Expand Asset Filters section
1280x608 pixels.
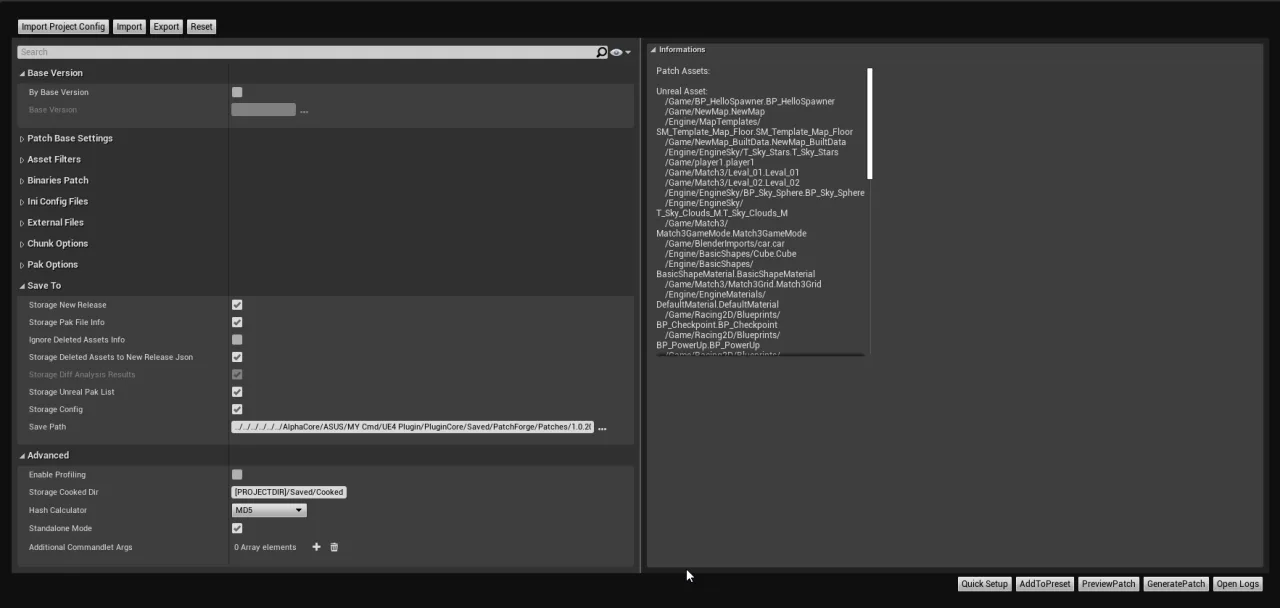(x=22, y=160)
